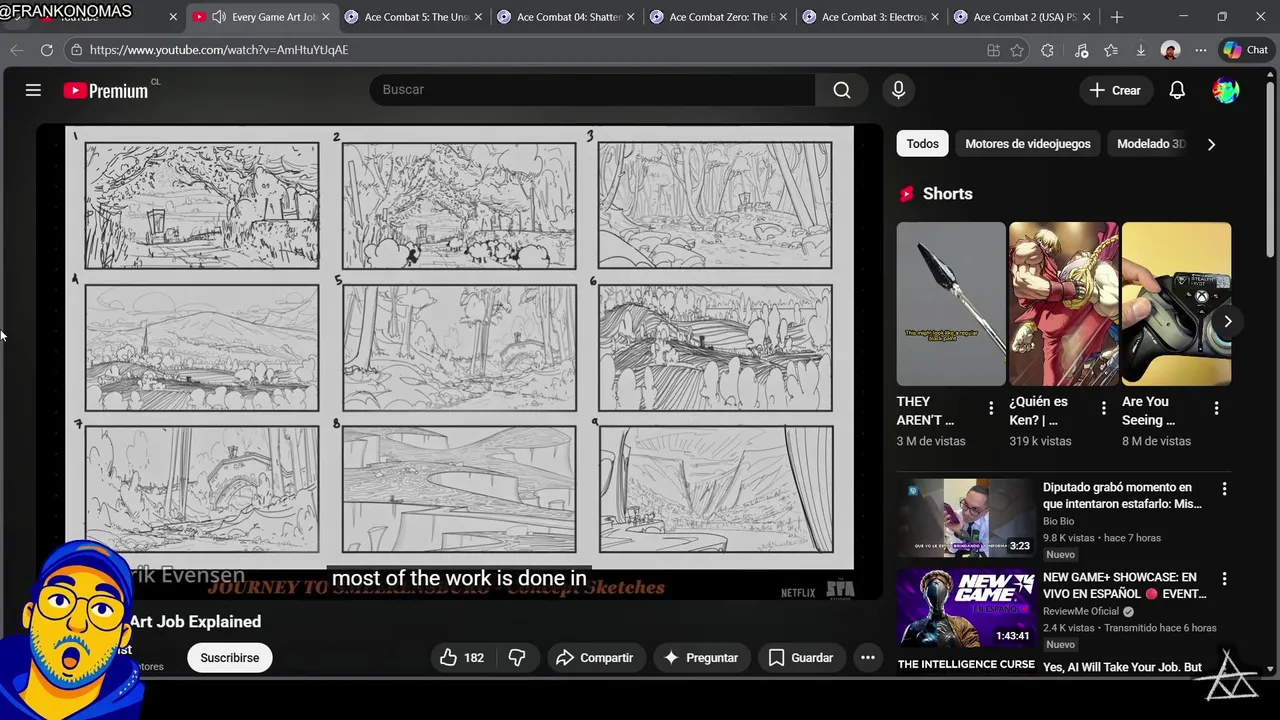Screen dimensions: 1280x720
Task: Open media control music icon
Action: click(x=1081, y=50)
